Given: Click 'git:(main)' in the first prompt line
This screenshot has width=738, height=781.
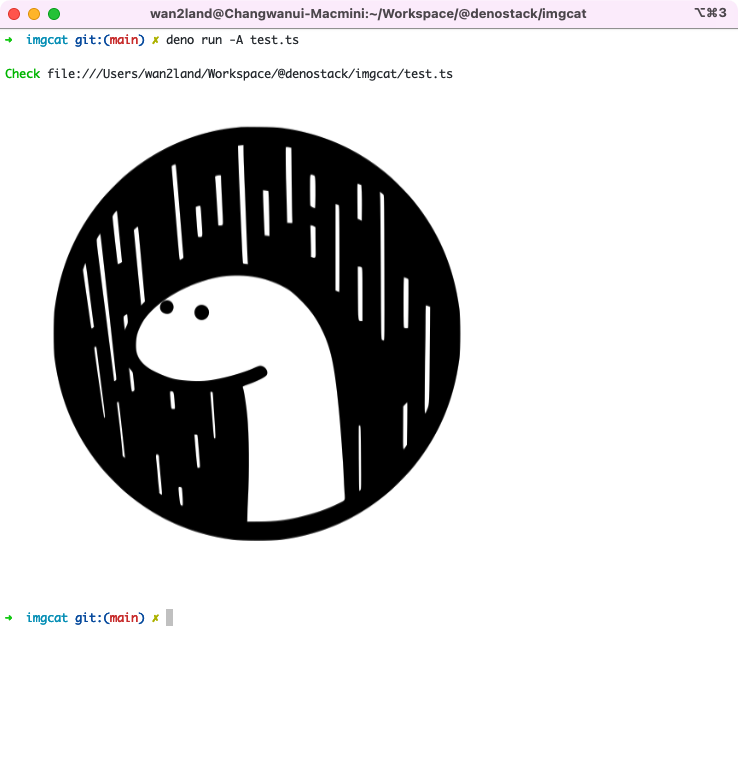Looking at the screenshot, I should click(110, 40).
